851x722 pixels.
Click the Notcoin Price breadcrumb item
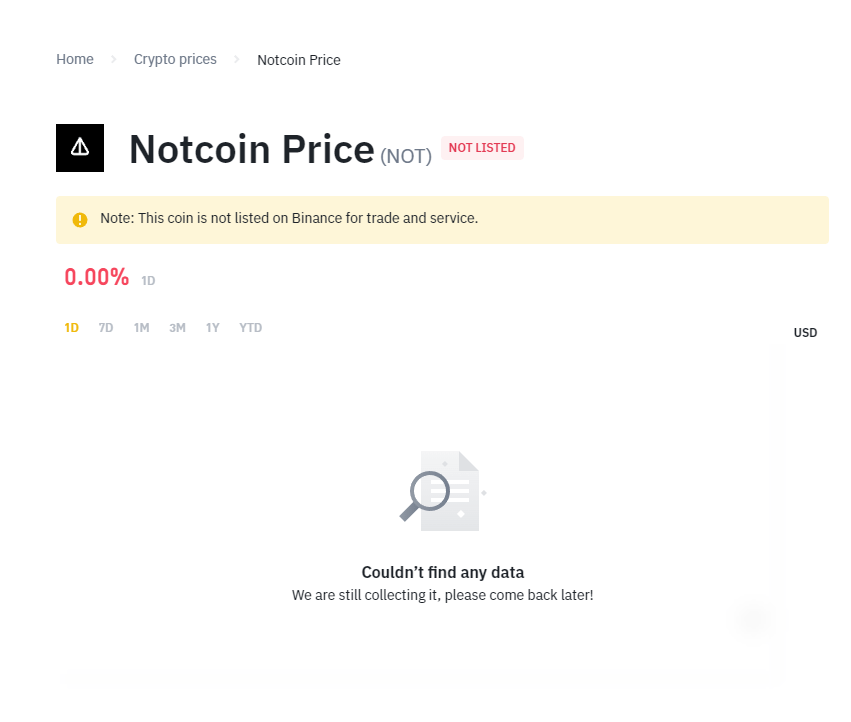[299, 60]
